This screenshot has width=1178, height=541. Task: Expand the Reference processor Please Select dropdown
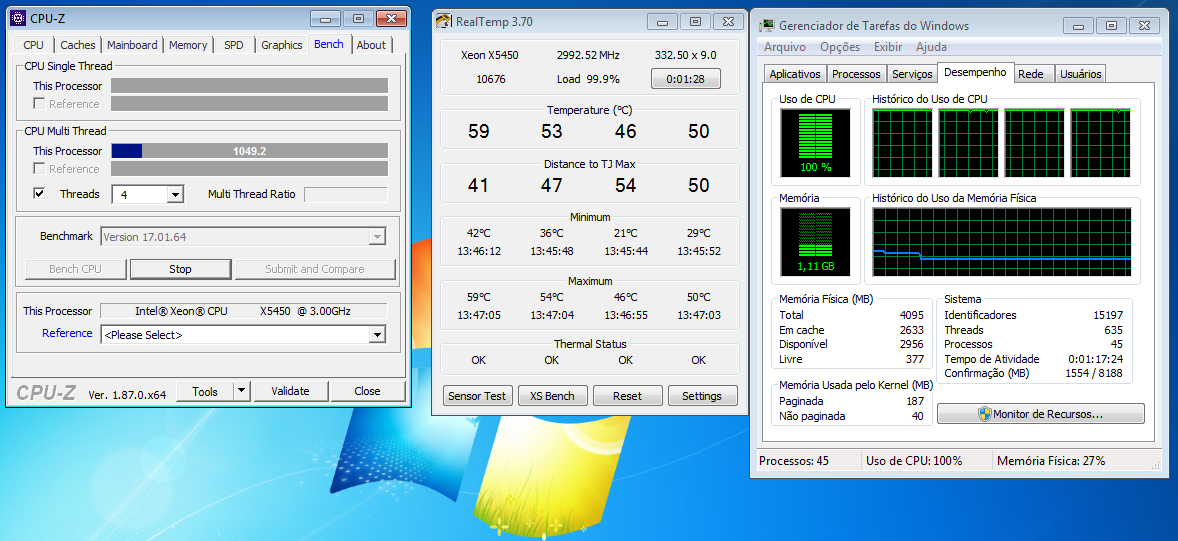tap(377, 334)
